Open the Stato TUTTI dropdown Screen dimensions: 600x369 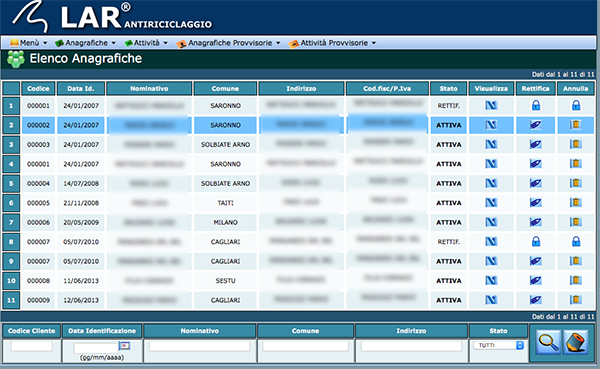point(498,345)
